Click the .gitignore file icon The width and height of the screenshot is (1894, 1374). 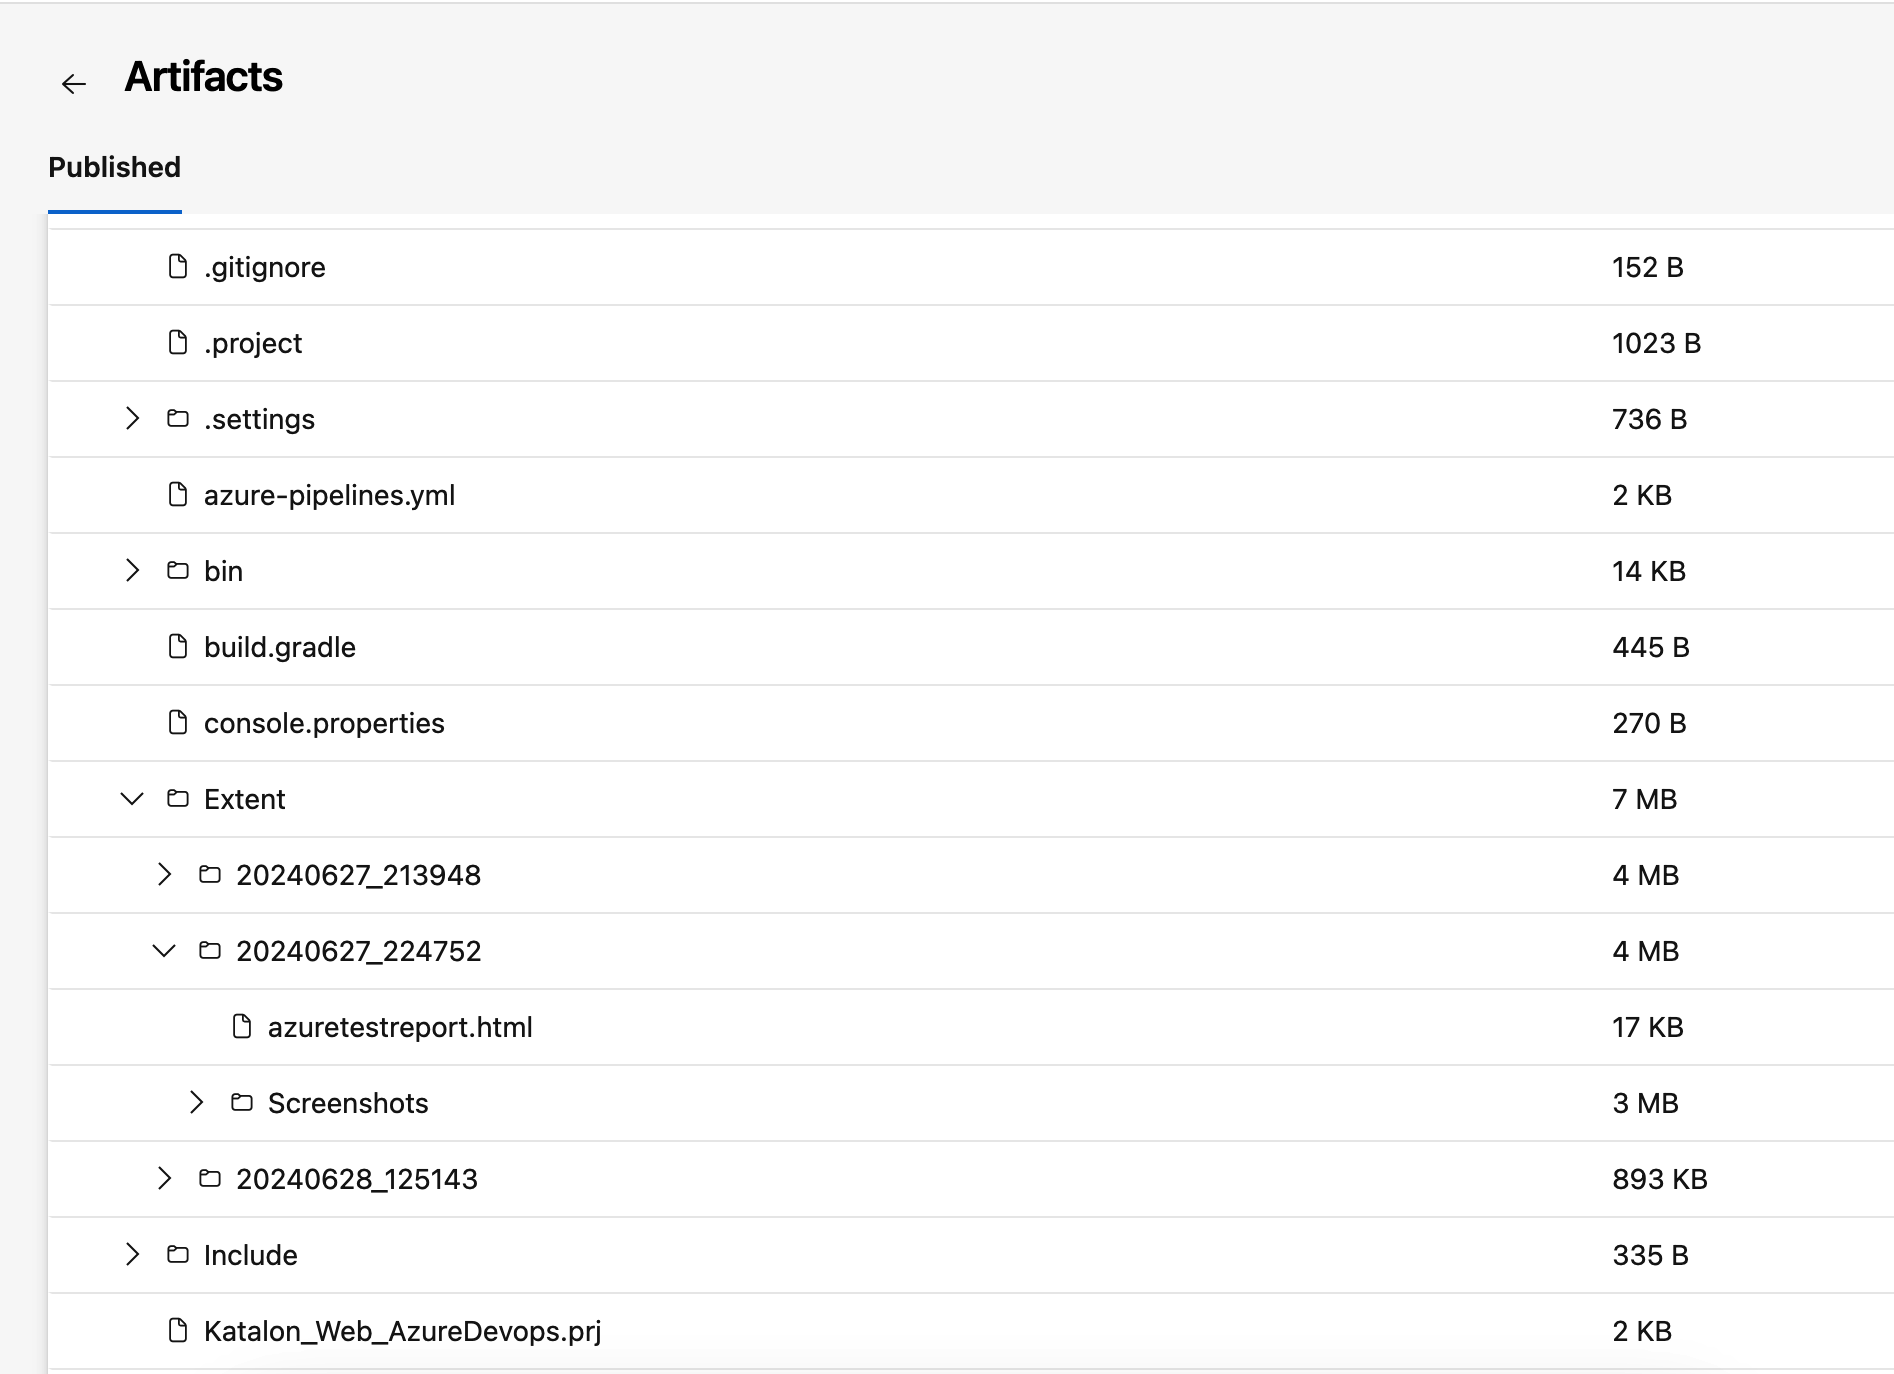coord(178,267)
